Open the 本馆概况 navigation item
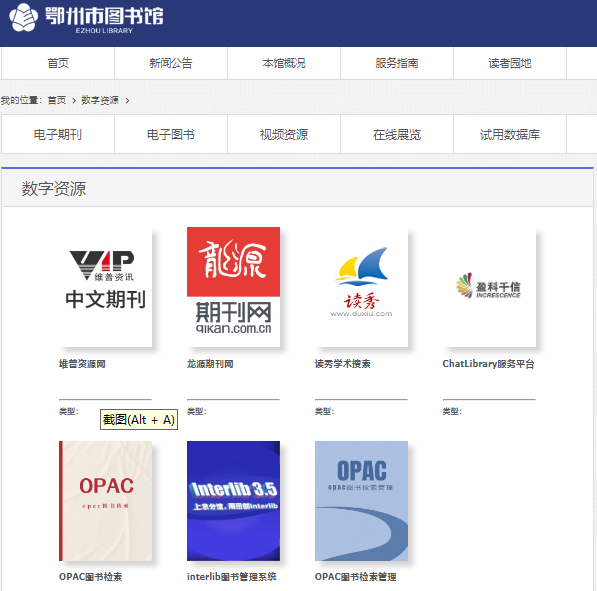 pyautogui.click(x=284, y=63)
